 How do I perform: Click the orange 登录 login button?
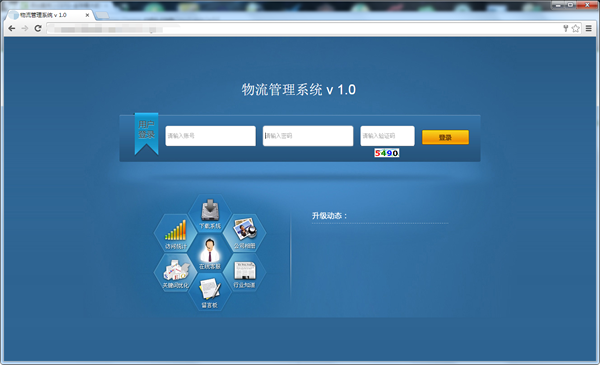pyautogui.click(x=445, y=137)
